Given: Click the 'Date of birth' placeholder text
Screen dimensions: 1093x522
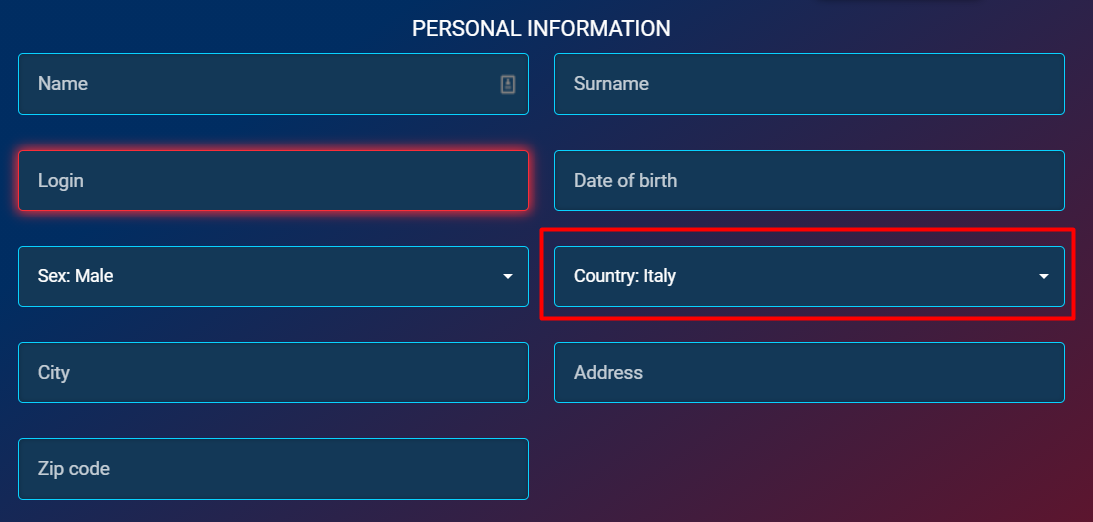Looking at the screenshot, I should coord(625,181).
